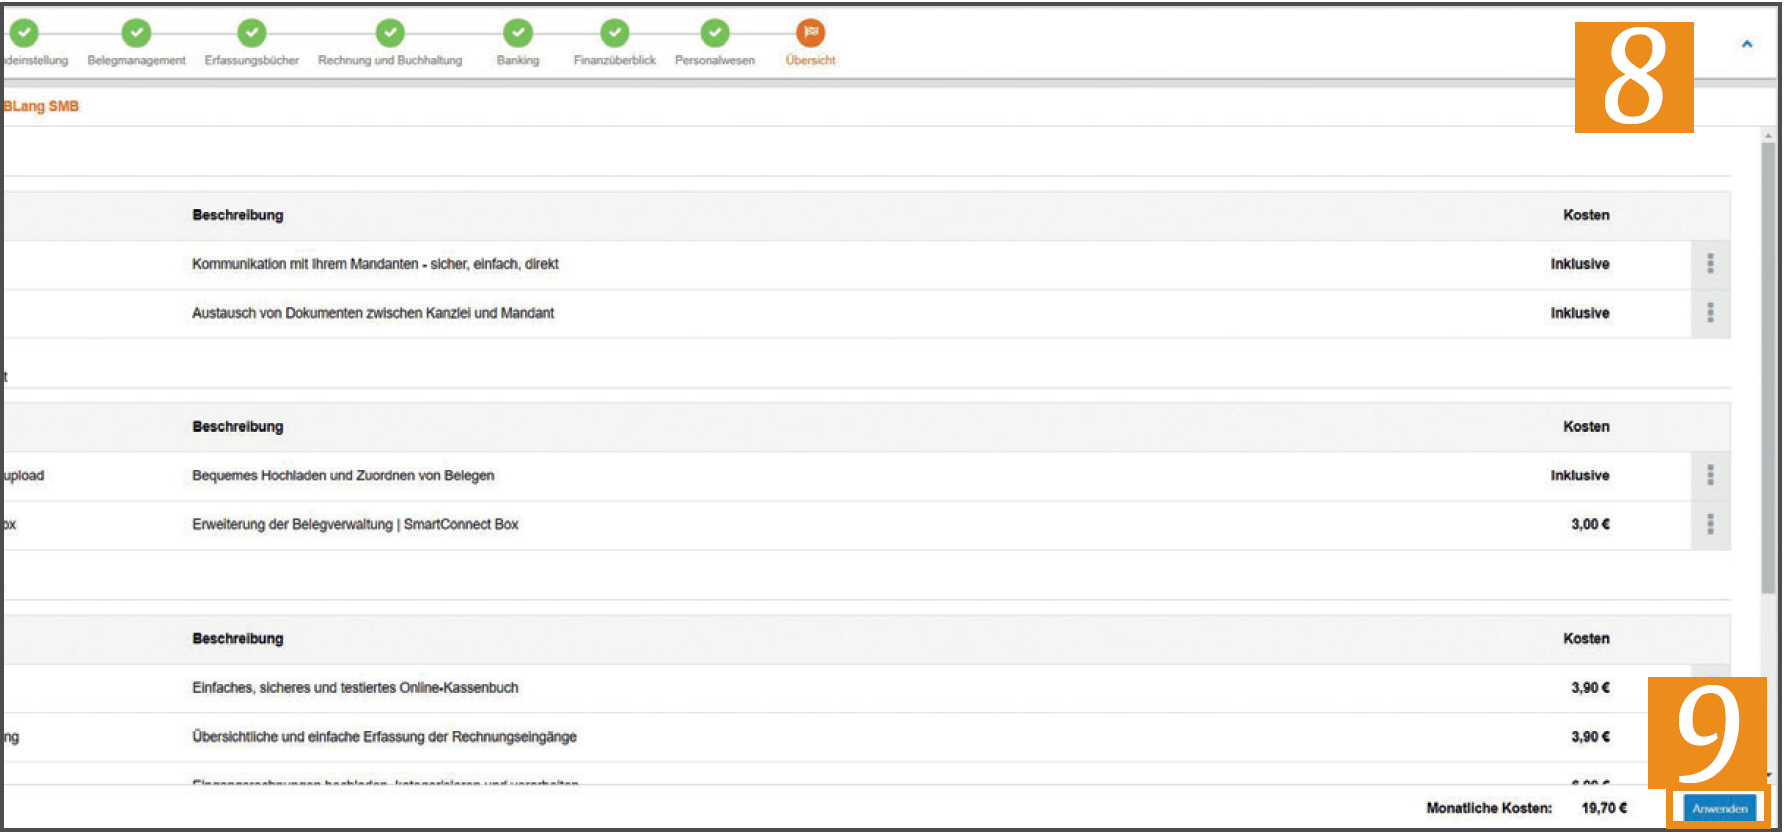Click the BLang SMB heading link
Image resolution: width=1785 pixels, height=835 pixels.
click(x=41, y=106)
